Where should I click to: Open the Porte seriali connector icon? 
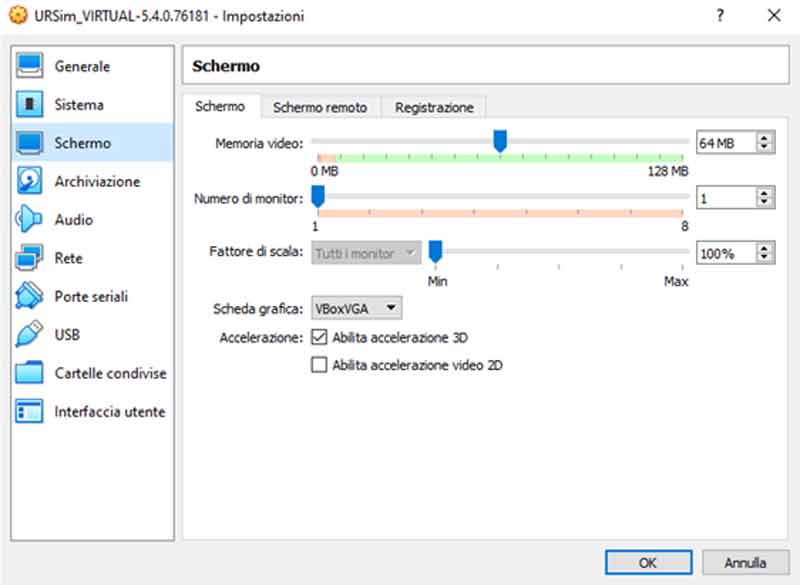(x=29, y=296)
